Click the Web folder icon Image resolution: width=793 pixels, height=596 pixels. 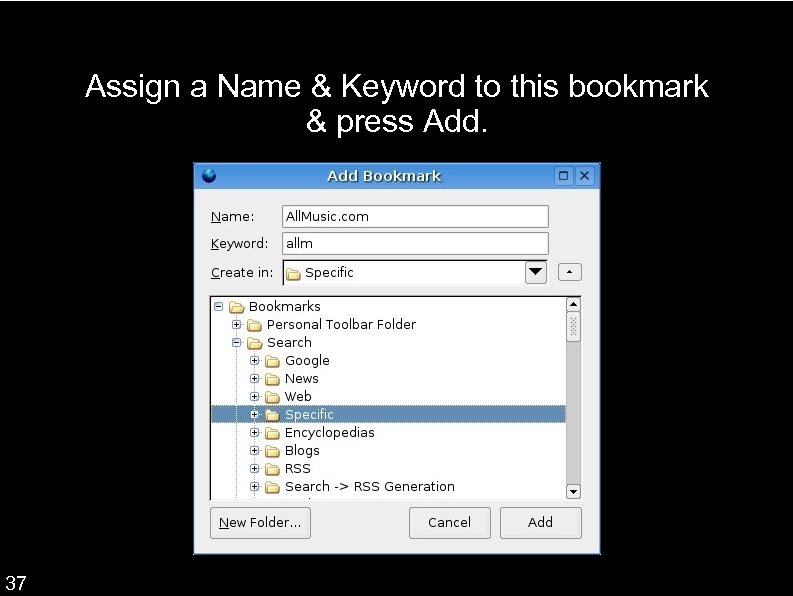click(x=273, y=397)
